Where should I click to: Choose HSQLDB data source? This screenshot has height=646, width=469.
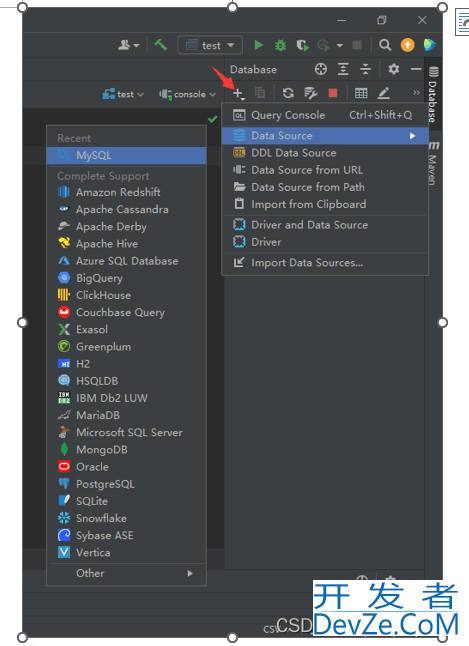point(127,381)
